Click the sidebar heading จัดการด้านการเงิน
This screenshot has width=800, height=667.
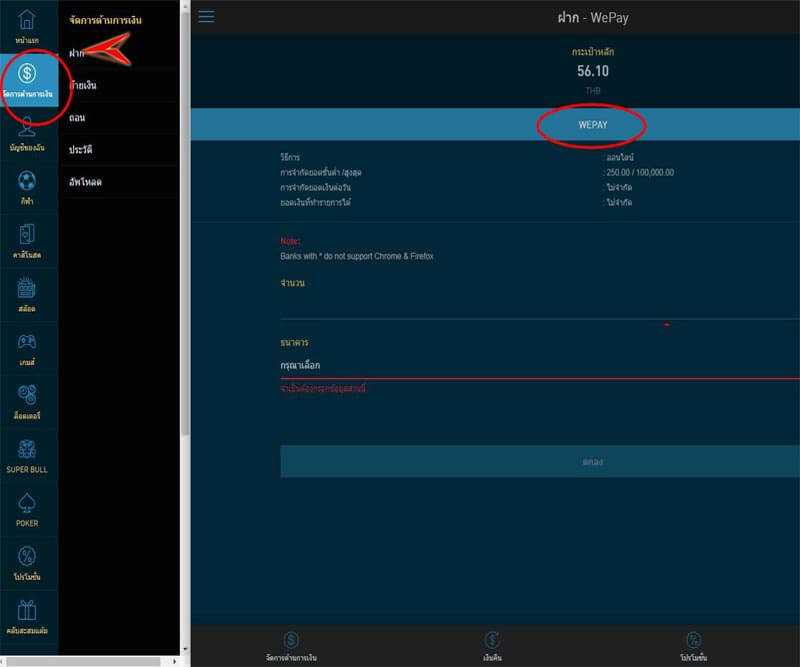[105, 20]
